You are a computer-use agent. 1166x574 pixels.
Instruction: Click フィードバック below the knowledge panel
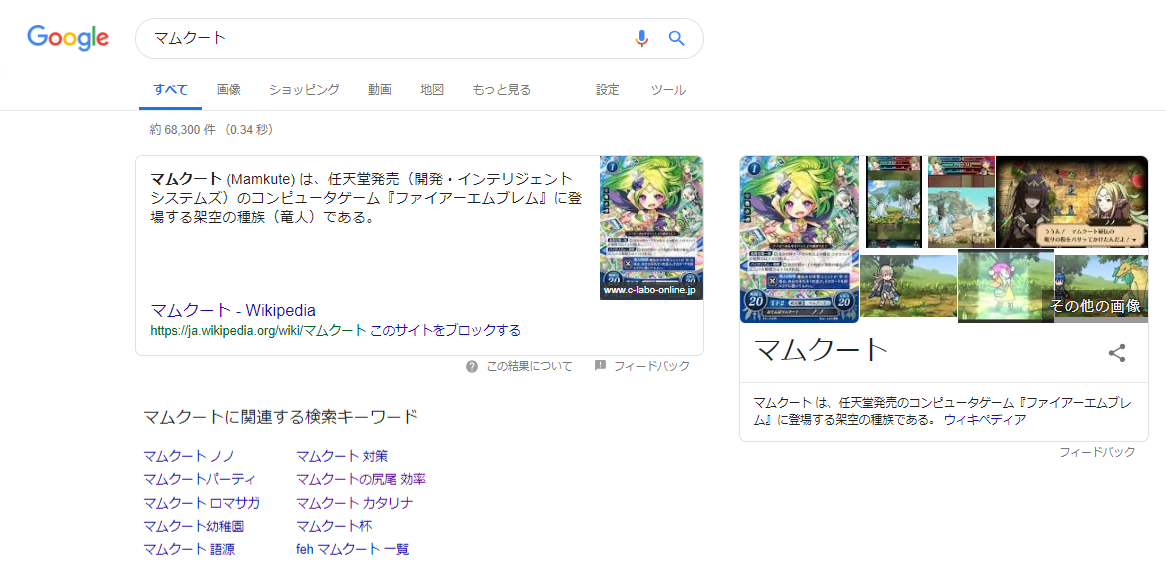(x=1098, y=452)
